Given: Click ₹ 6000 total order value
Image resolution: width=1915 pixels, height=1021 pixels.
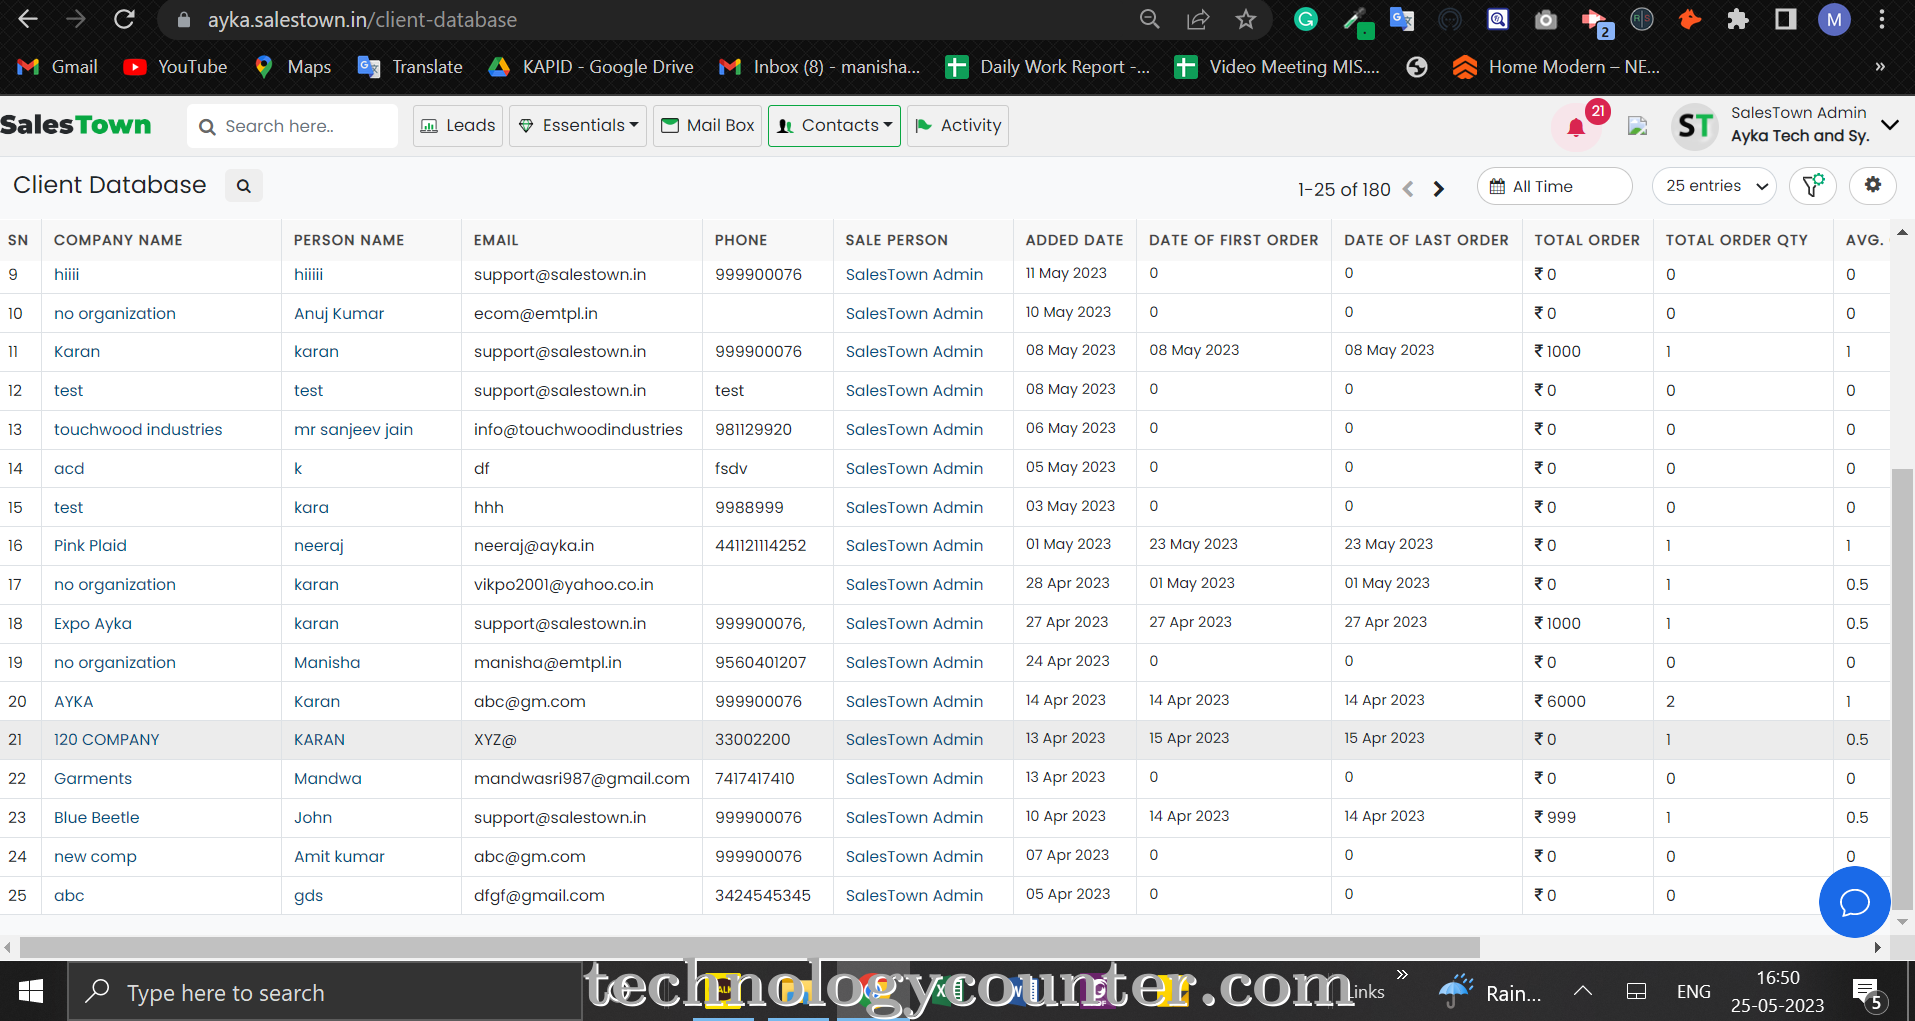Looking at the screenshot, I should click(x=1560, y=701).
